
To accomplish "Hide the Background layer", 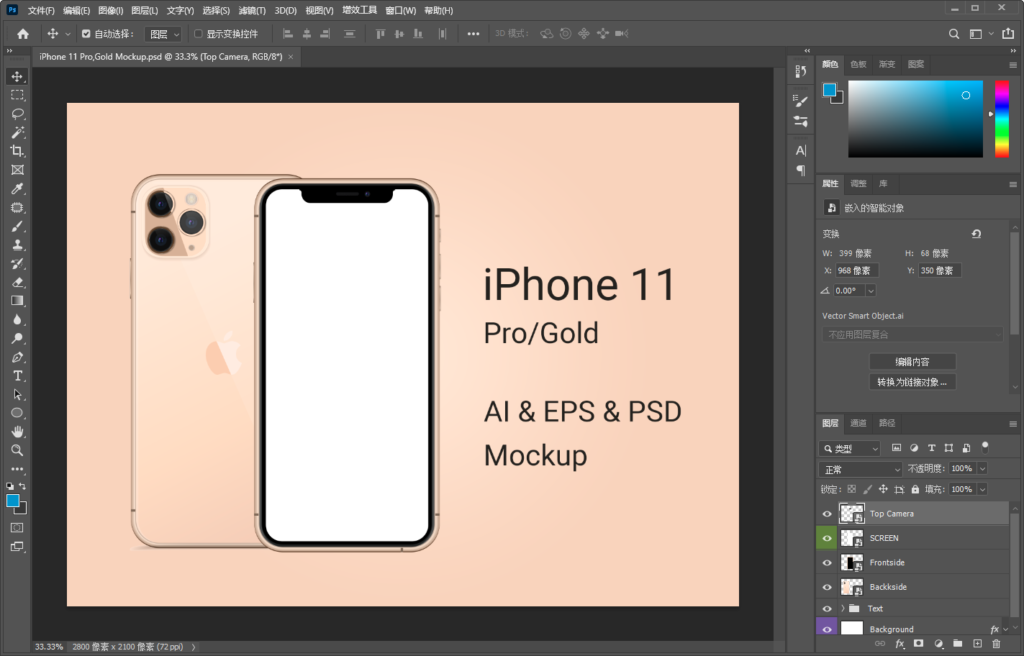I will [x=827, y=629].
